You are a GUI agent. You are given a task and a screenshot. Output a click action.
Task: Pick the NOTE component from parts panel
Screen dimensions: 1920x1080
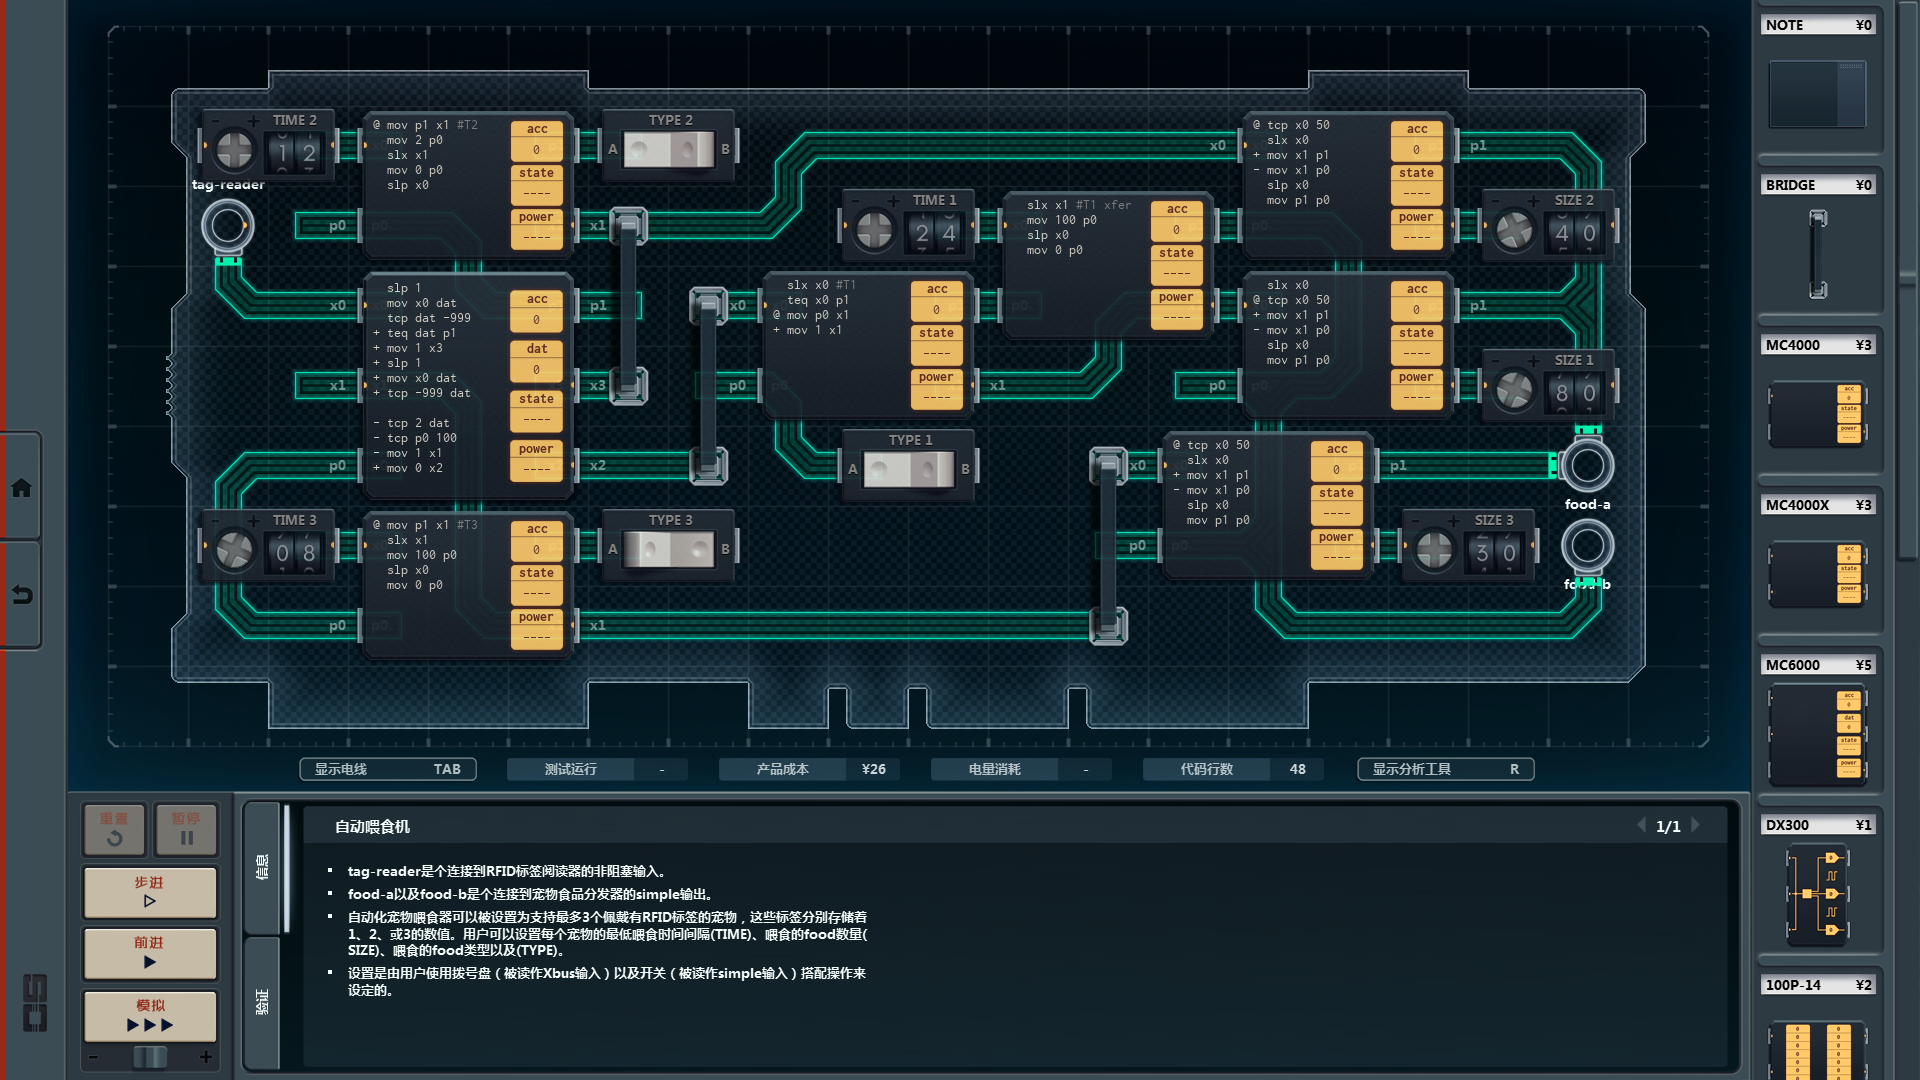(x=1816, y=93)
